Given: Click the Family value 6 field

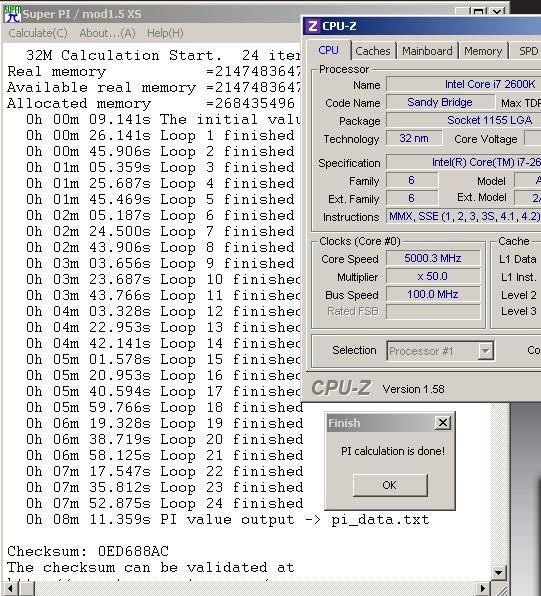Looking at the screenshot, I should tap(412, 180).
